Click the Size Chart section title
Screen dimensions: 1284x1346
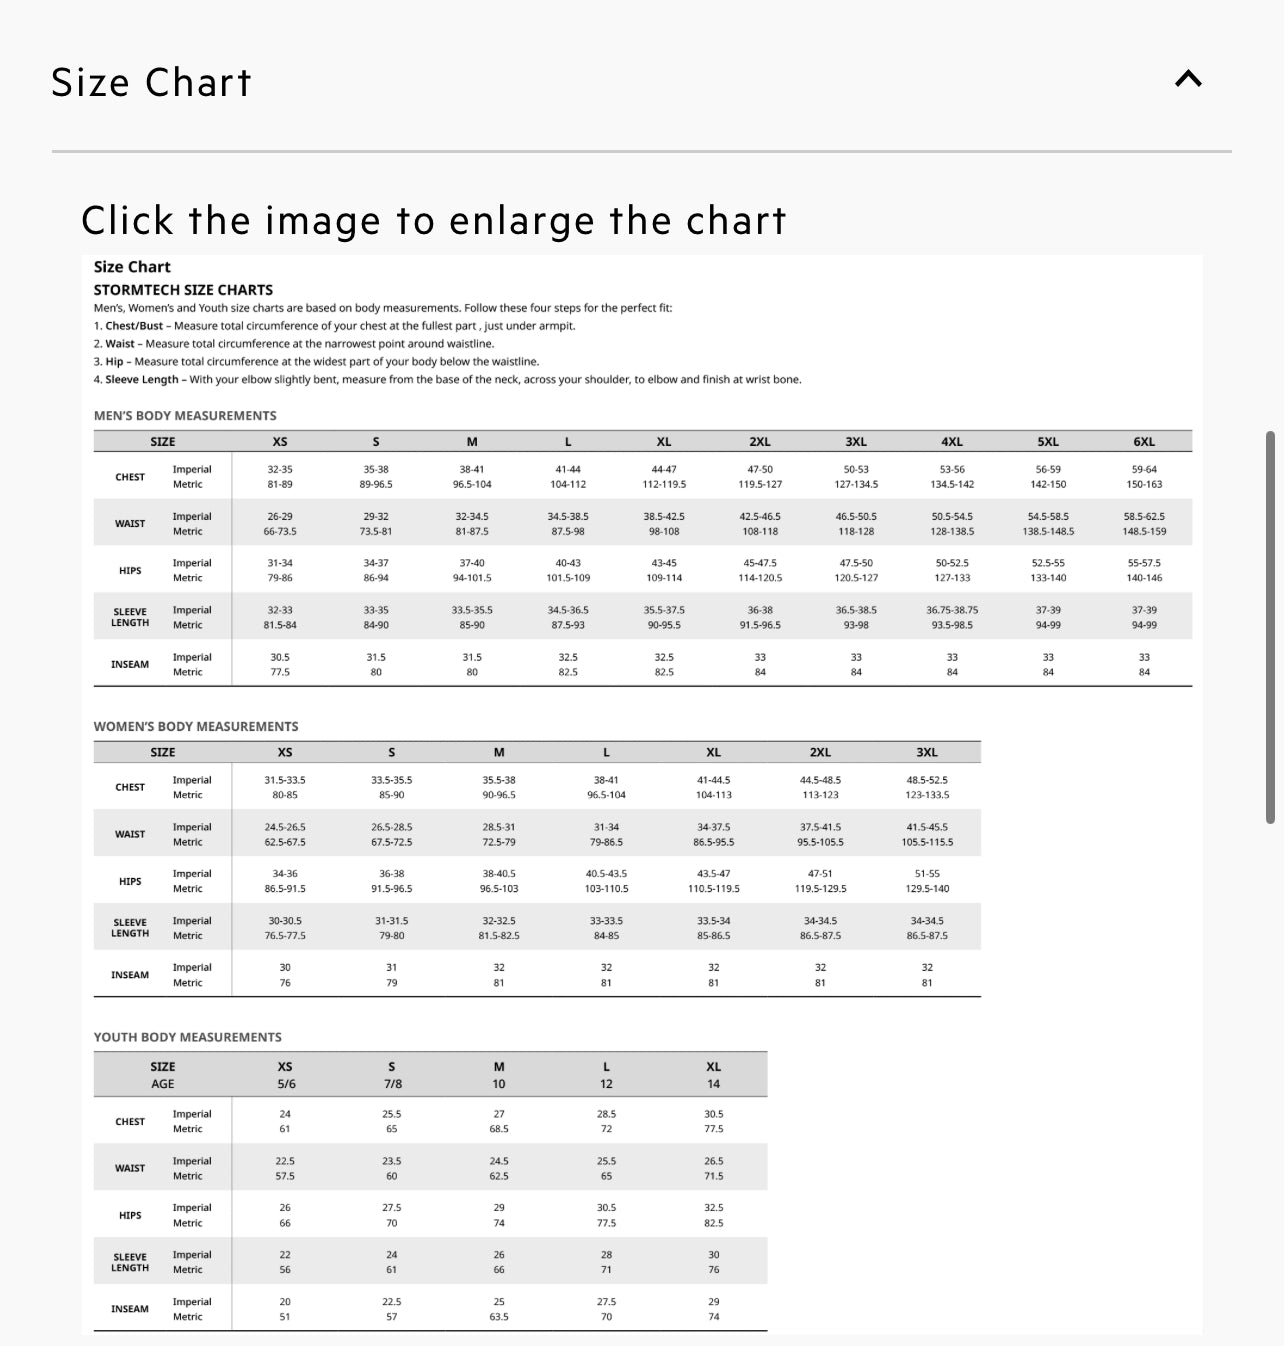tap(151, 83)
